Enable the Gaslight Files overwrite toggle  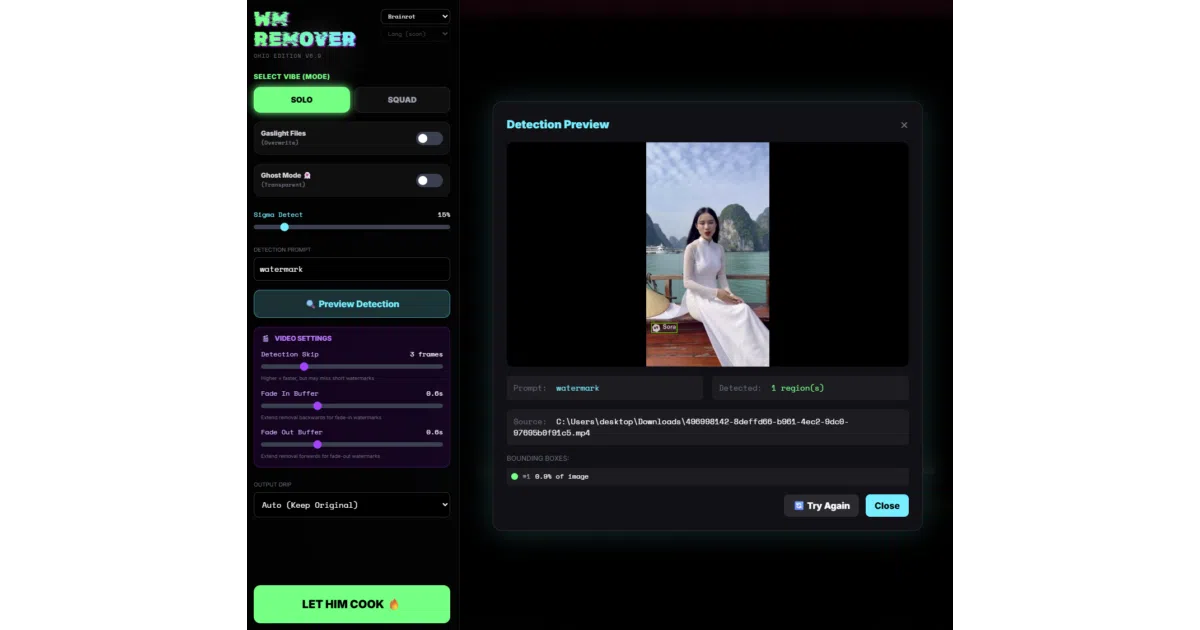[429, 138]
